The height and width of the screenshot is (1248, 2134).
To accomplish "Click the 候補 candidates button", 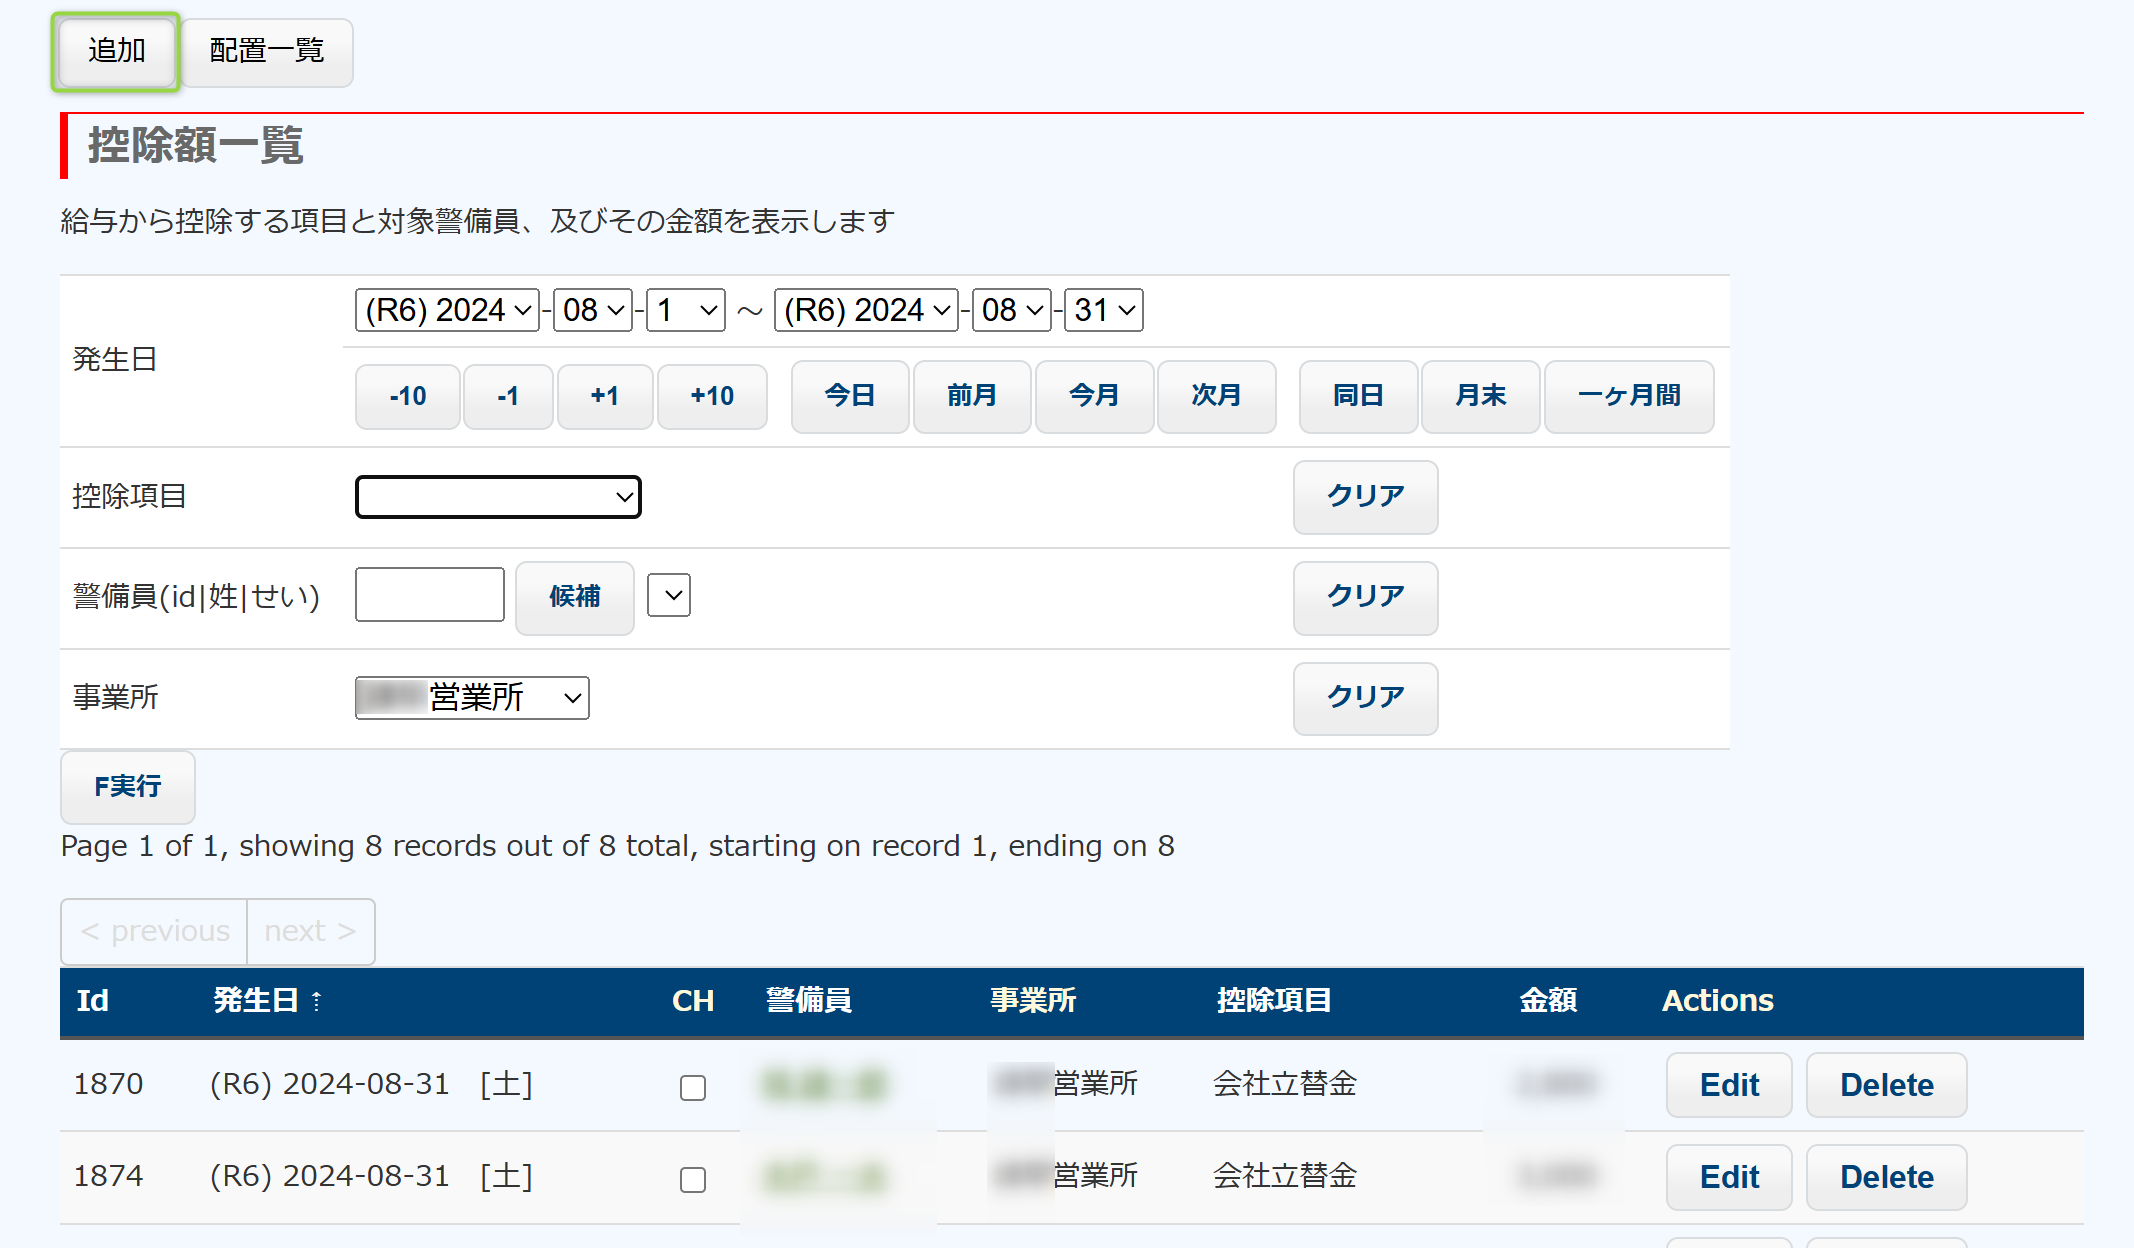I will (x=575, y=597).
